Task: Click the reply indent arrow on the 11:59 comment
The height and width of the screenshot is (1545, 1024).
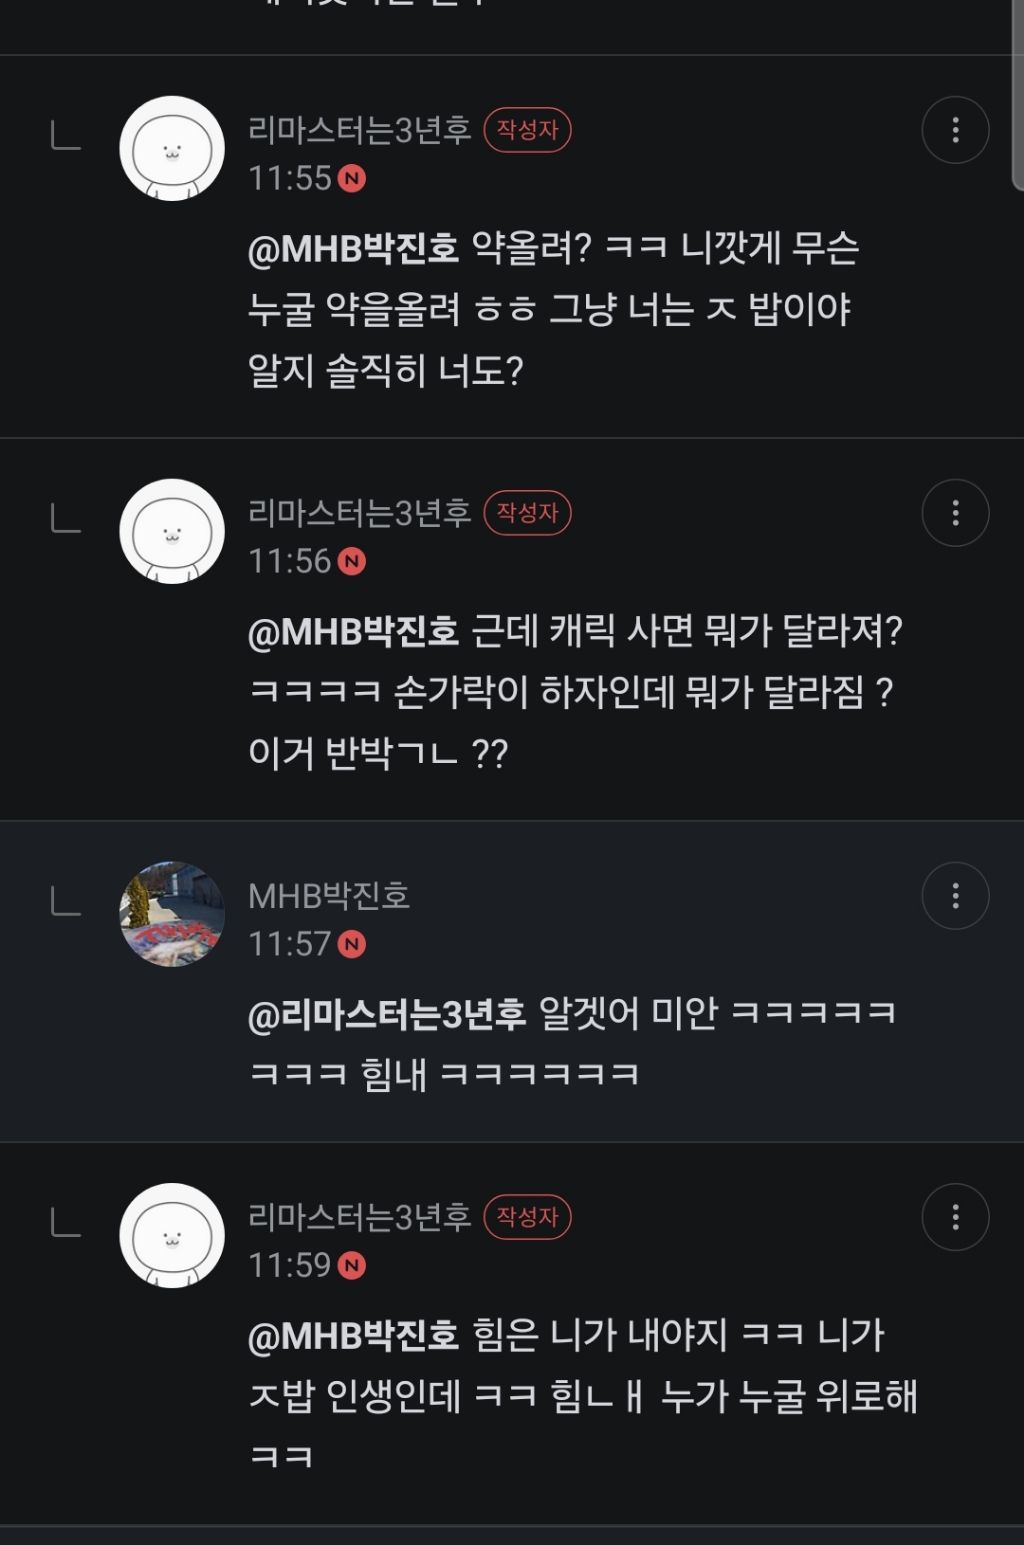Action: pyautogui.click(x=66, y=1222)
